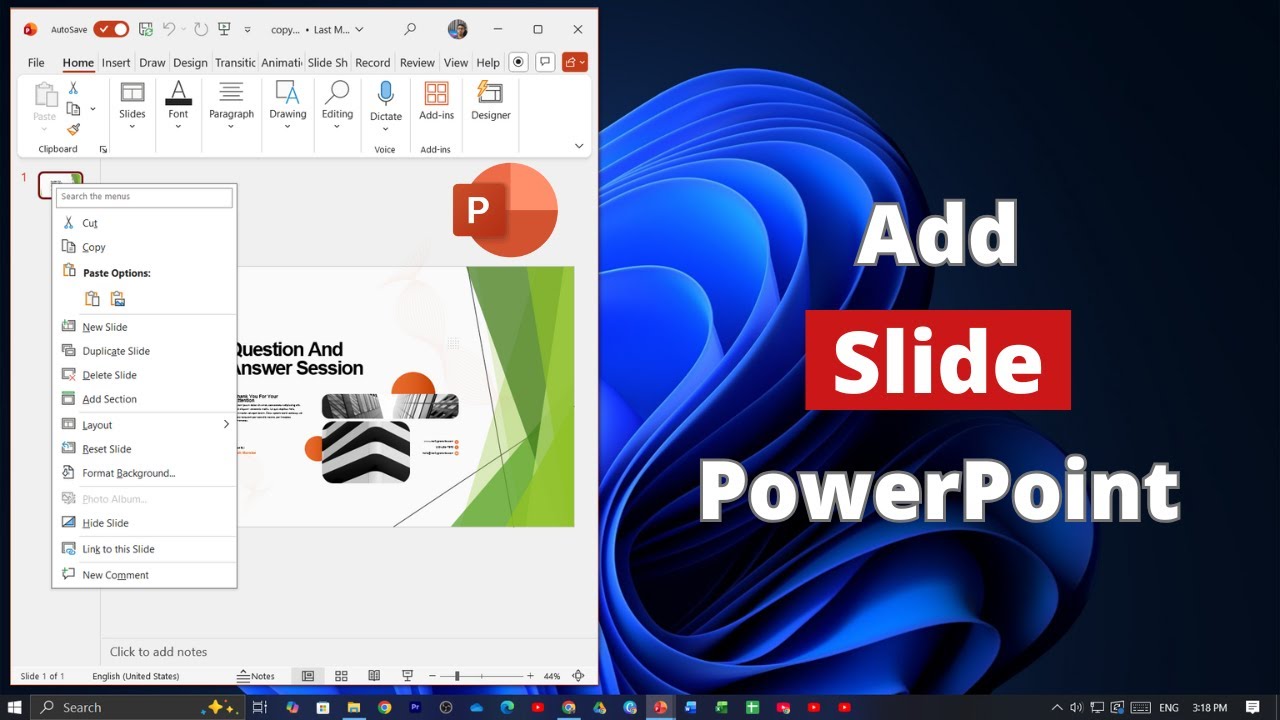Click the search magnifier in title bar
Image resolution: width=1280 pixels, height=720 pixels.
(x=410, y=29)
